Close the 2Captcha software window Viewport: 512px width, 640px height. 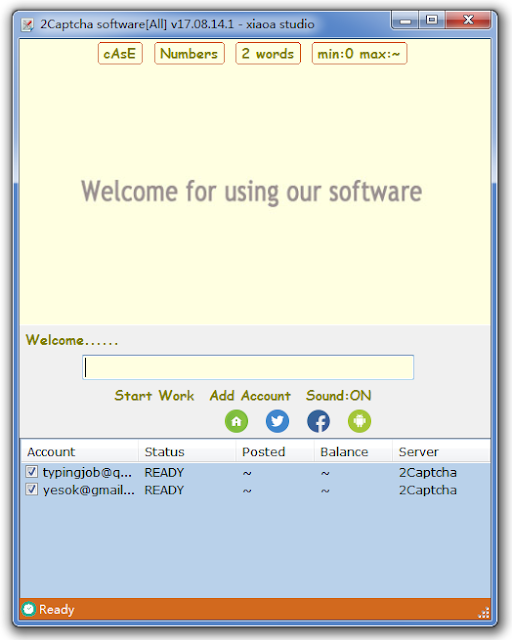coord(468,20)
